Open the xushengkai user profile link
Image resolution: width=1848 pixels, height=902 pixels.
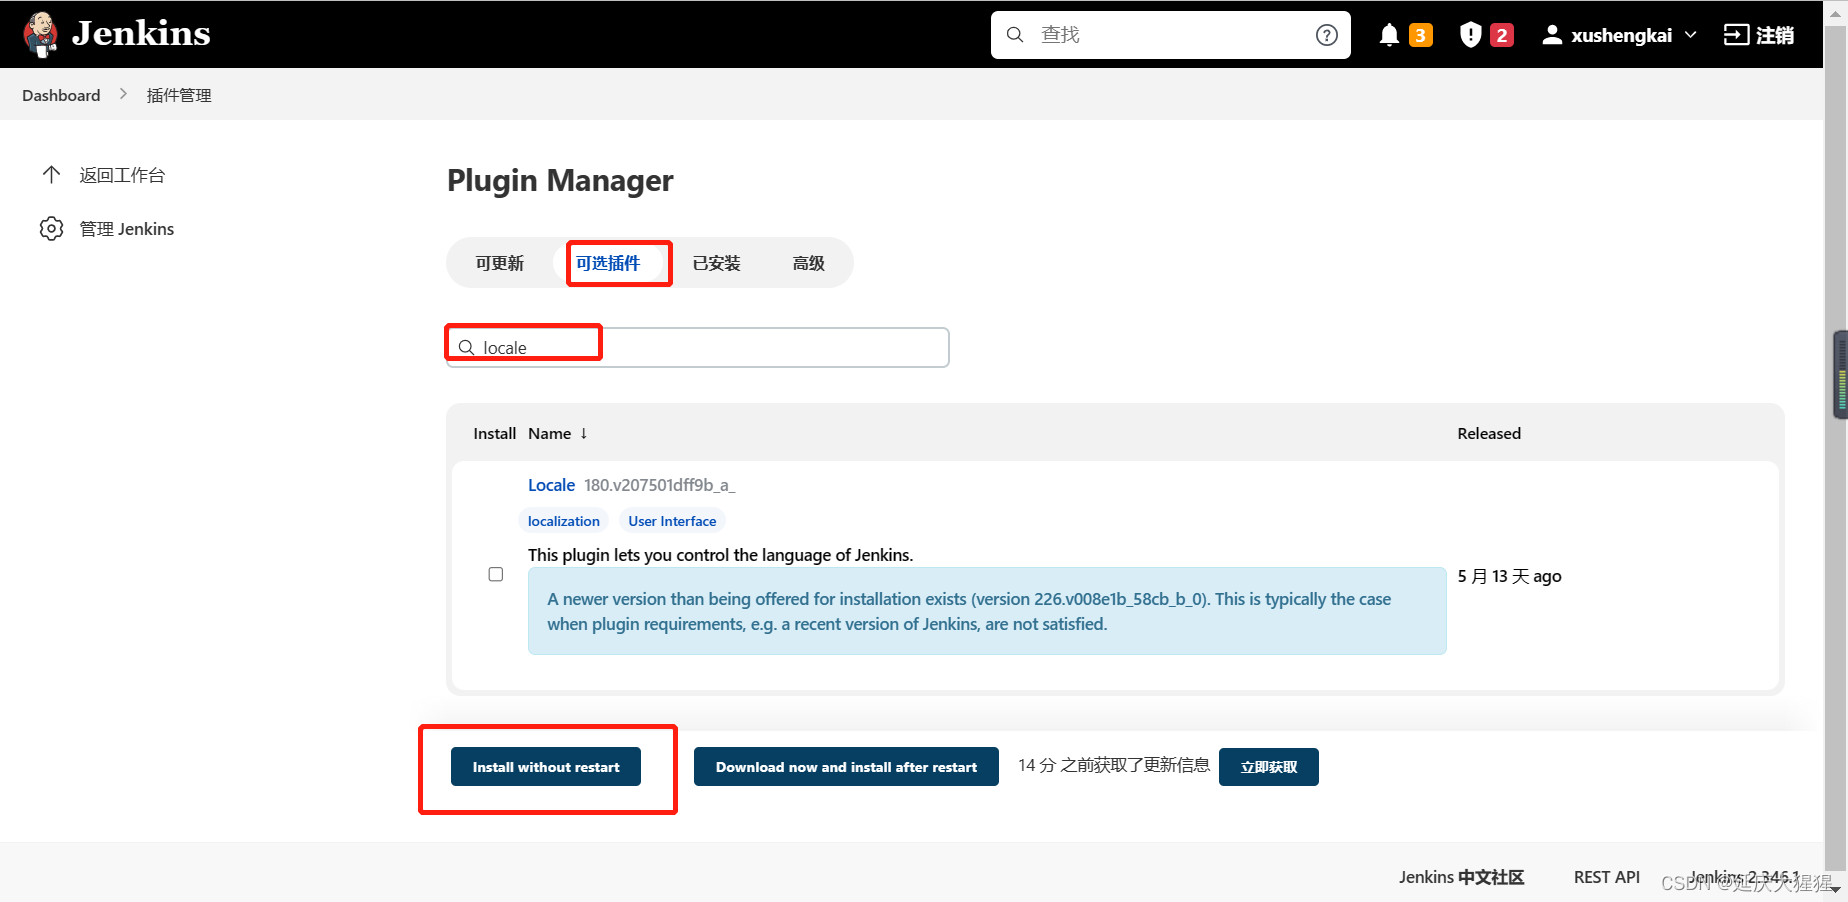tap(1608, 35)
